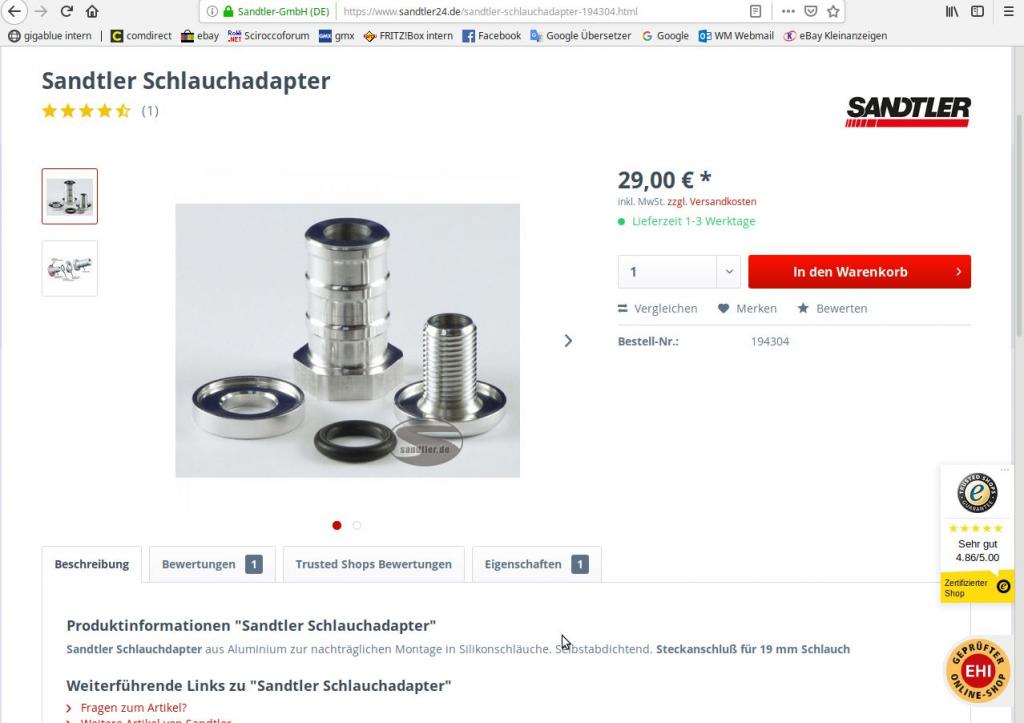Open the Versandkosten link
This screenshot has width=1024, height=723.
point(723,202)
